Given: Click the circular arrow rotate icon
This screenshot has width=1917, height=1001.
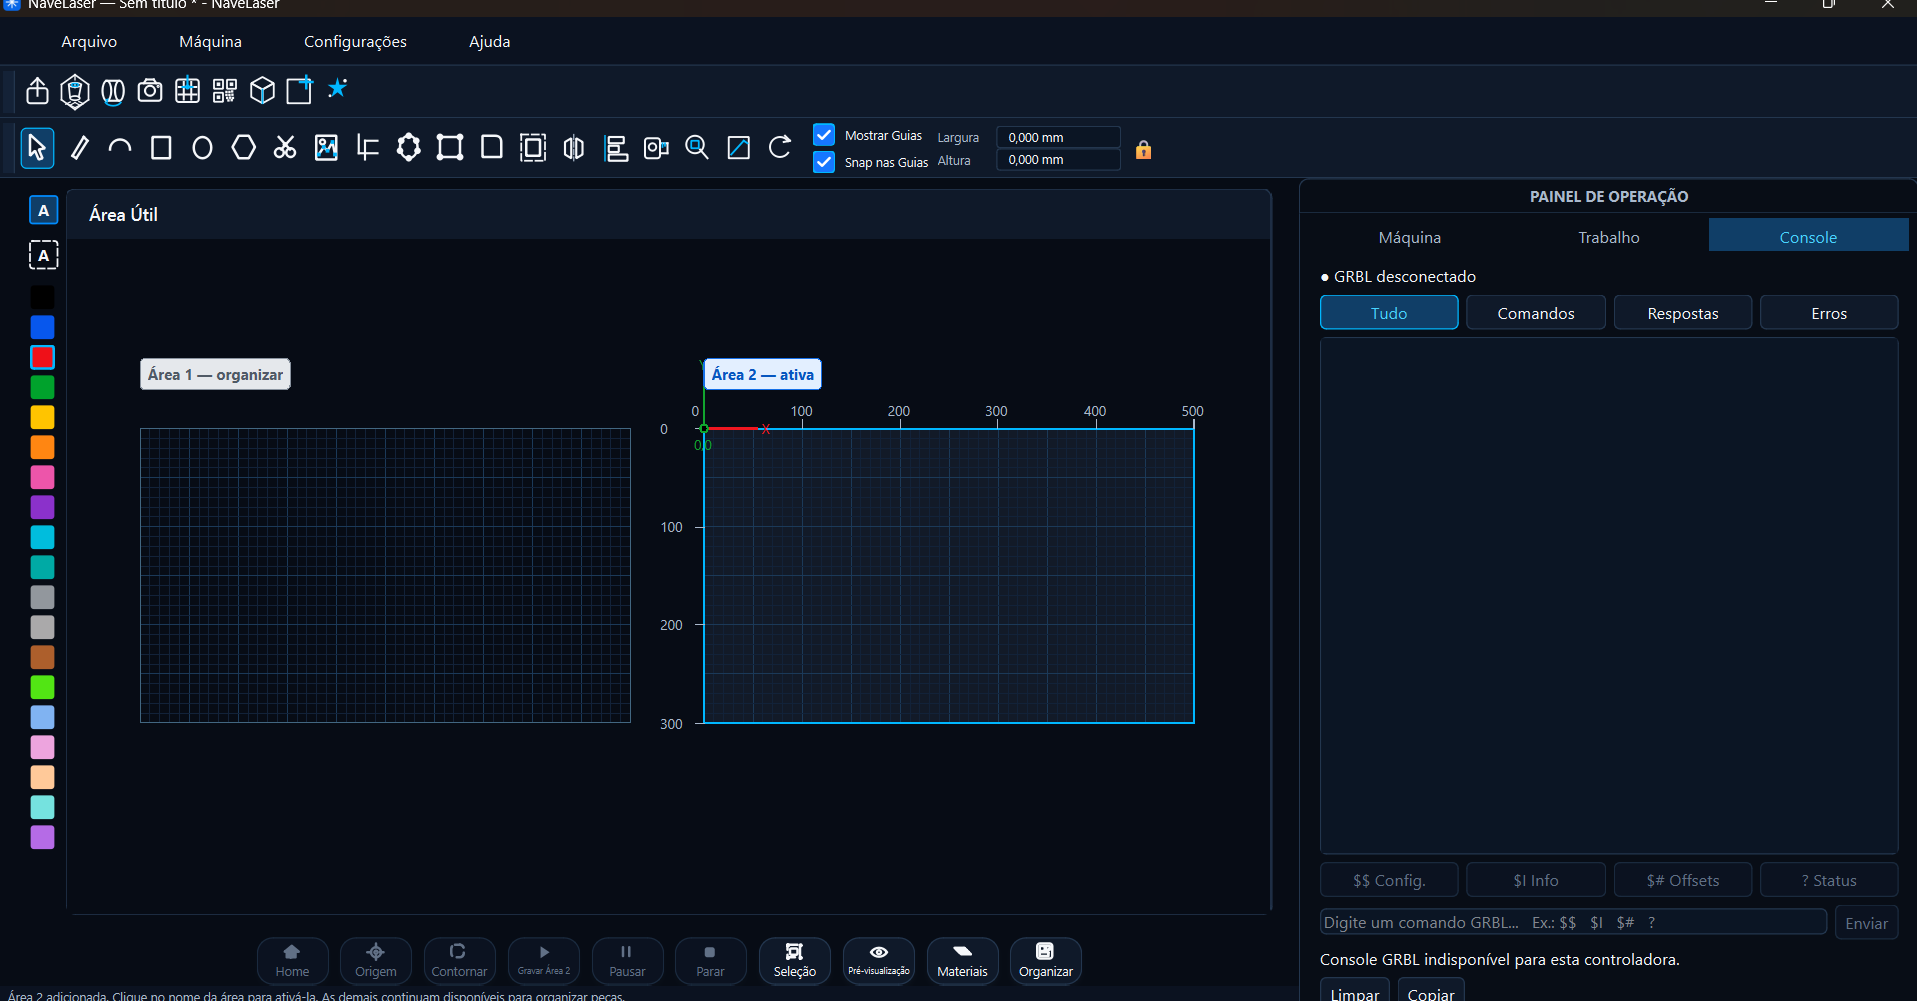Looking at the screenshot, I should [780, 148].
